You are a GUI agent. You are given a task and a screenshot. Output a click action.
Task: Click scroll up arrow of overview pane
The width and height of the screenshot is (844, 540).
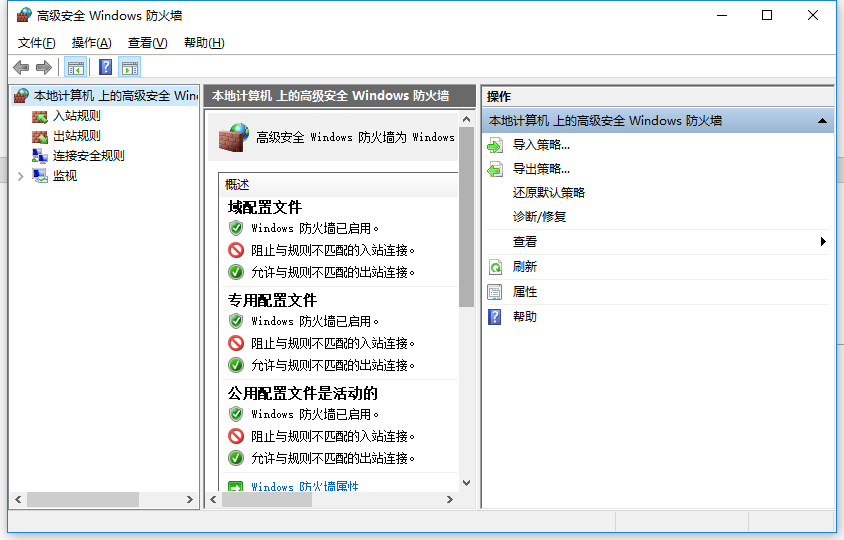467,119
